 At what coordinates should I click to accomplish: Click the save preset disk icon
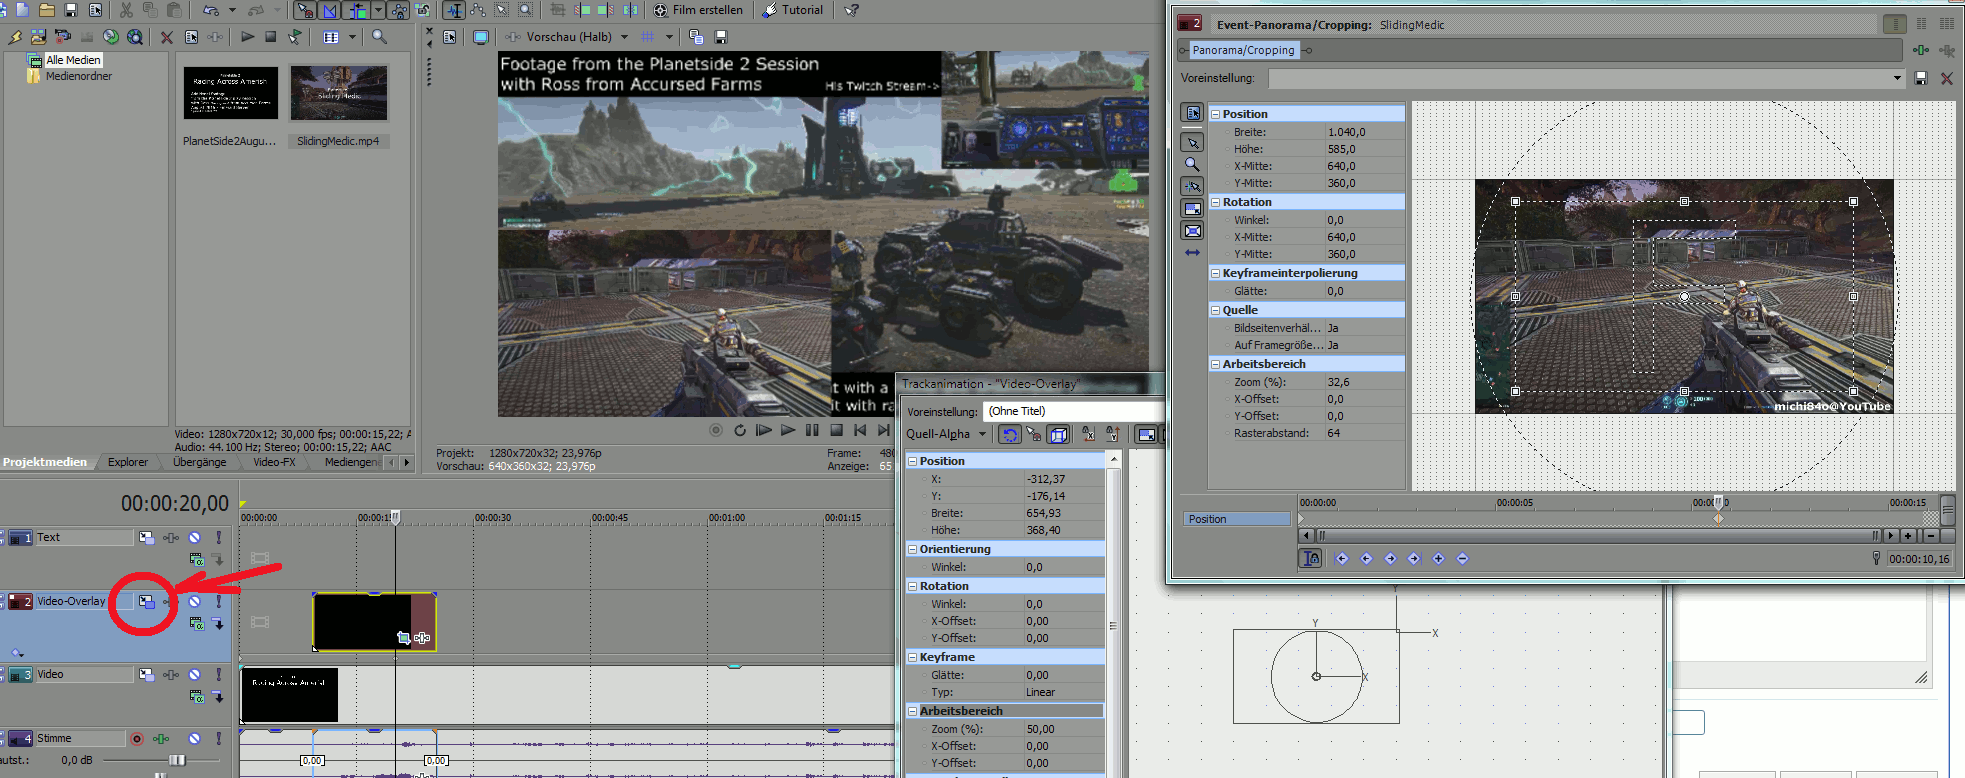click(1921, 78)
